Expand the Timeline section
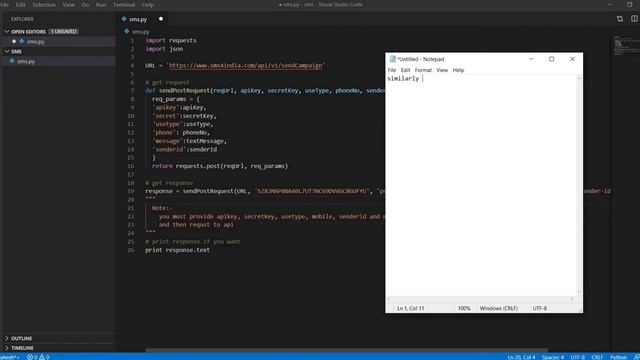Screen dimensions: 640x360 pos(7,348)
